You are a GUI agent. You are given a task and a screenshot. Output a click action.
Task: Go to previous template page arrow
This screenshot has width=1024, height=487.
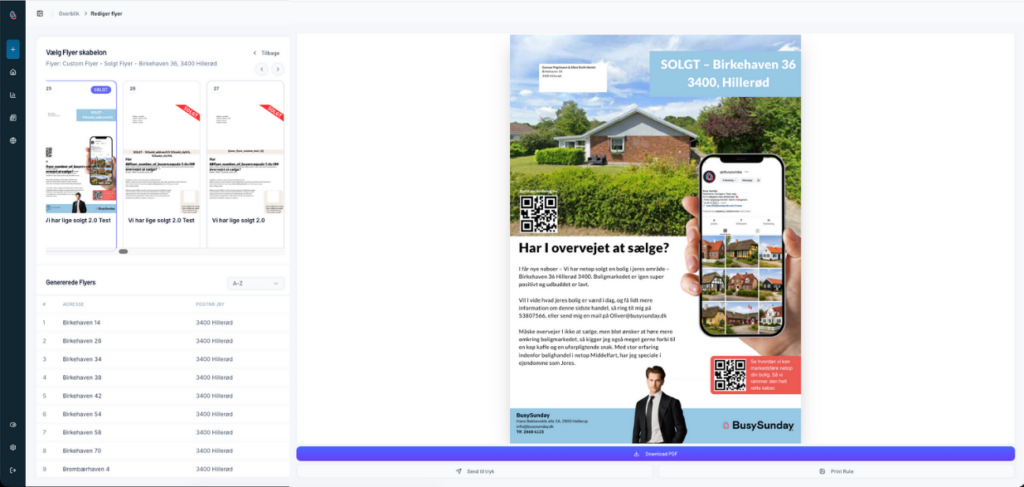tap(262, 69)
